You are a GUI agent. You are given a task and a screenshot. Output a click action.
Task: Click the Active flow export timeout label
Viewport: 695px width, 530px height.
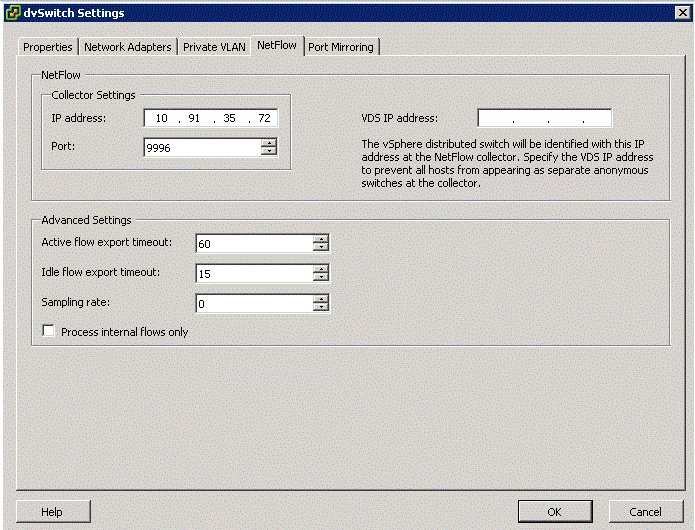pos(106,242)
